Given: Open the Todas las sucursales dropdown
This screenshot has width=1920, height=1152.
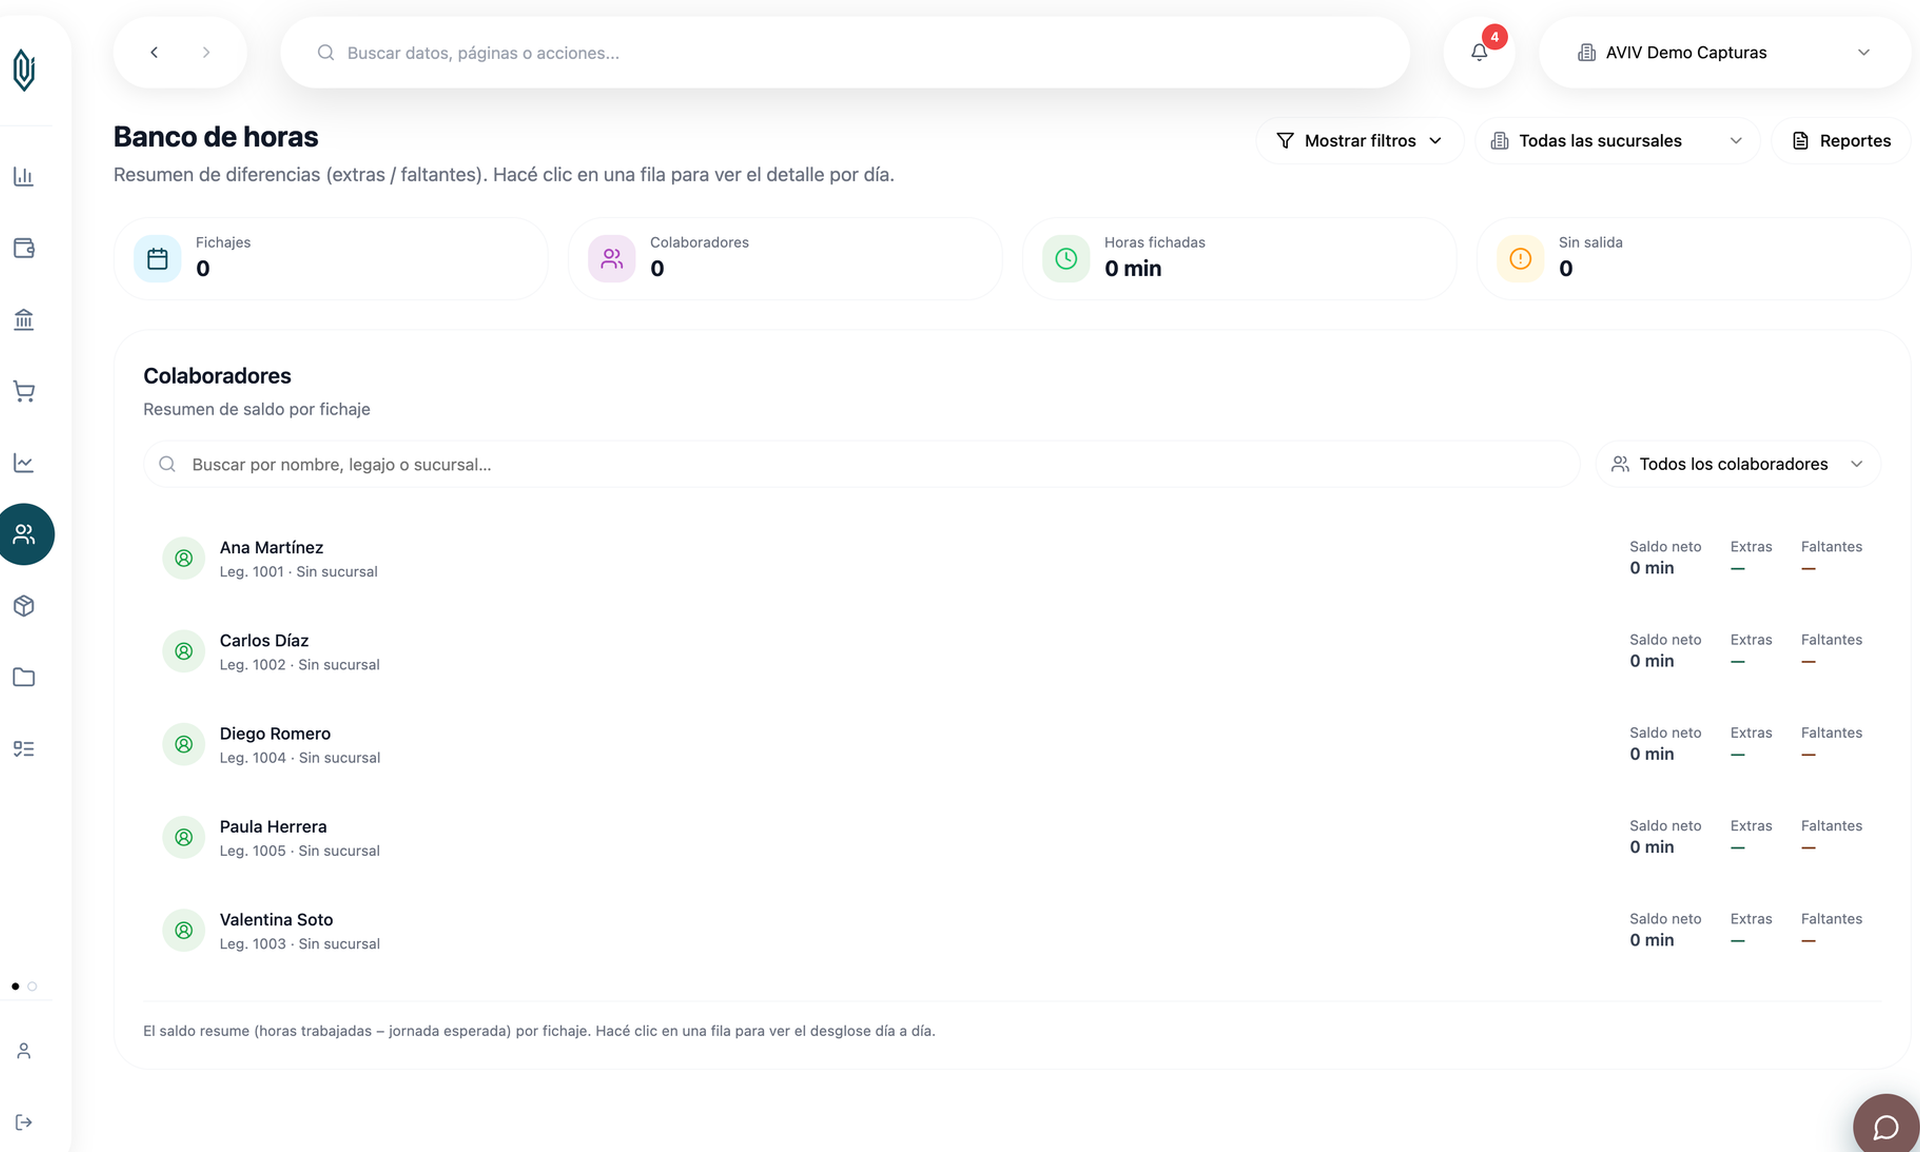Looking at the screenshot, I should [1617, 141].
